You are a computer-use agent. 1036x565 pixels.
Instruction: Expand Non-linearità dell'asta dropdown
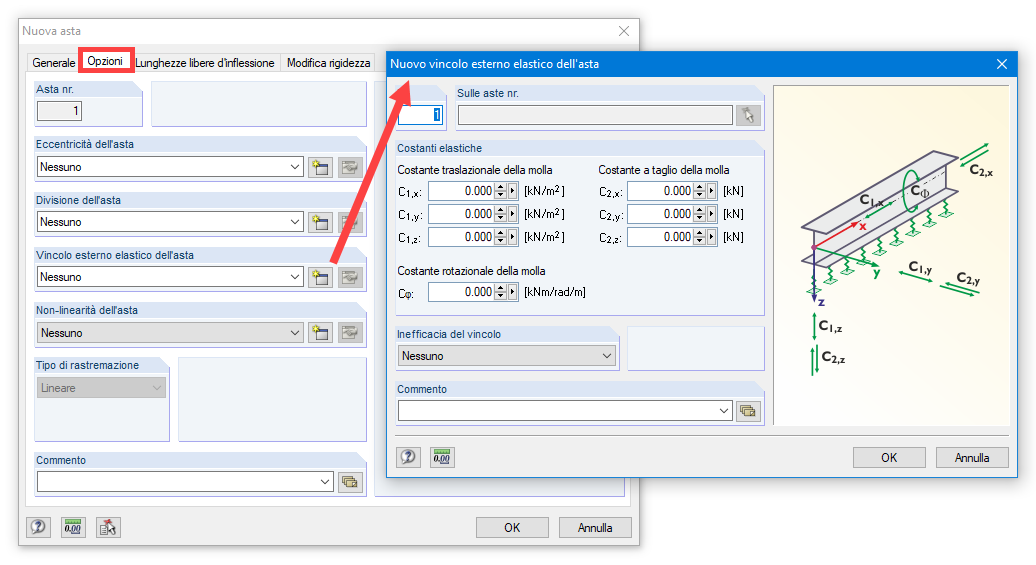click(295, 333)
